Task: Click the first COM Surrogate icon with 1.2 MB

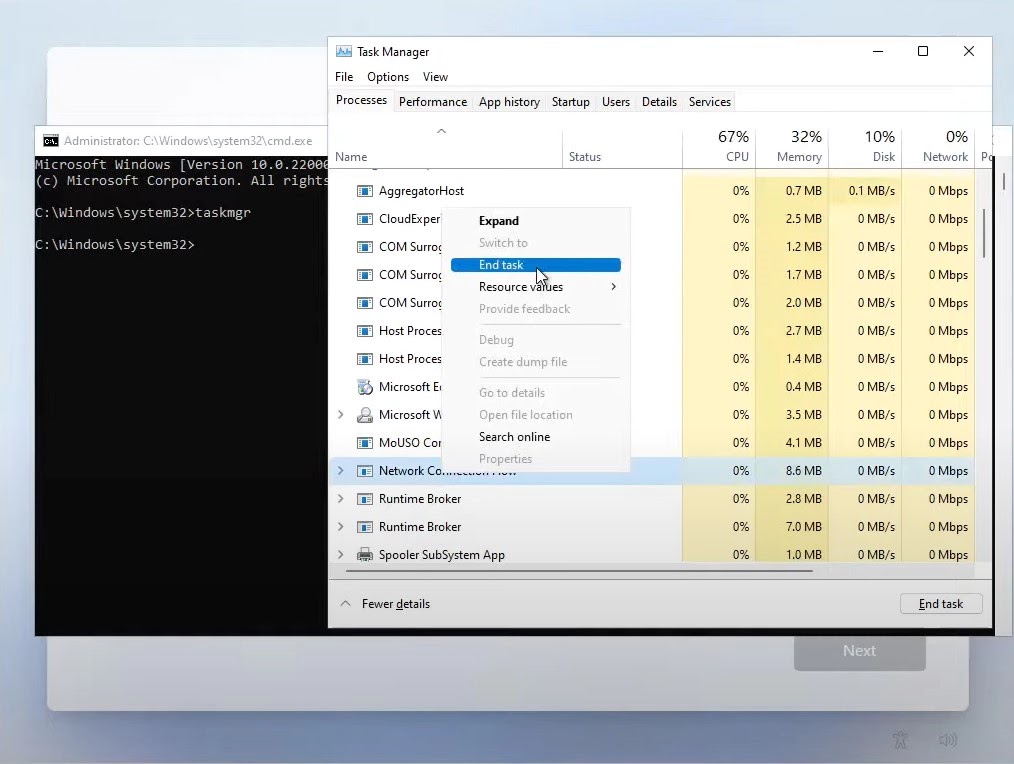Action: coord(365,246)
